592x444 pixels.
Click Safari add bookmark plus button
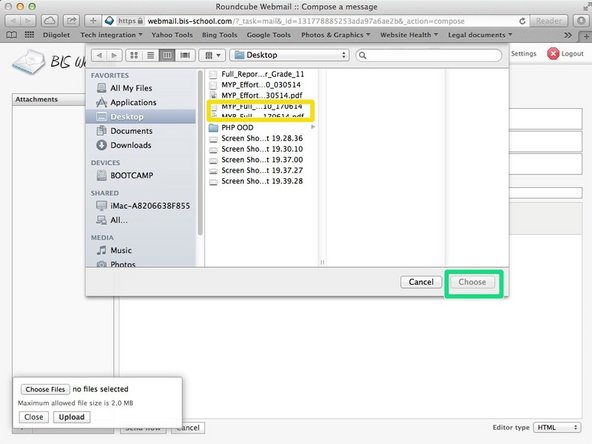93,21
